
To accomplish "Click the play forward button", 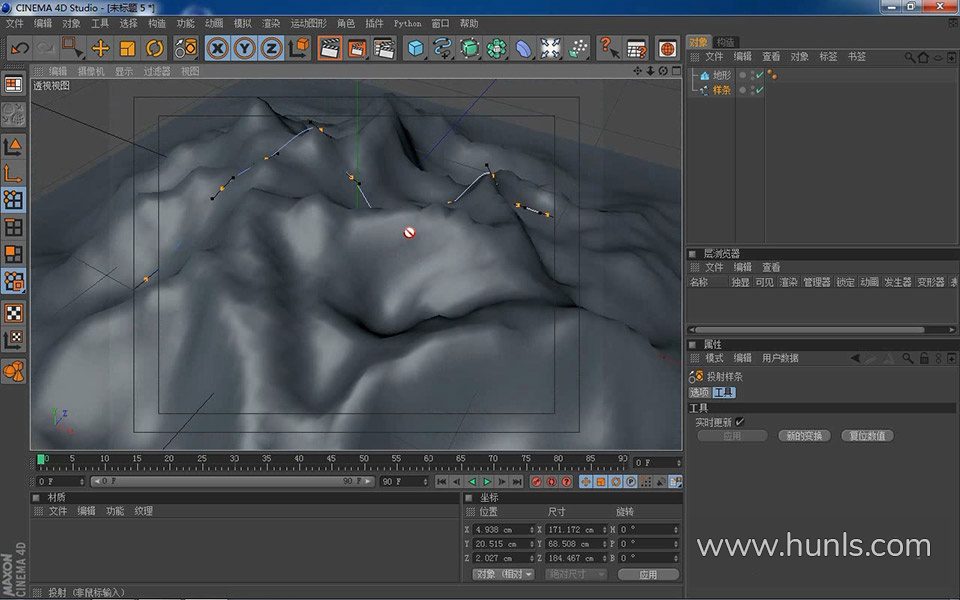I will (x=487, y=481).
